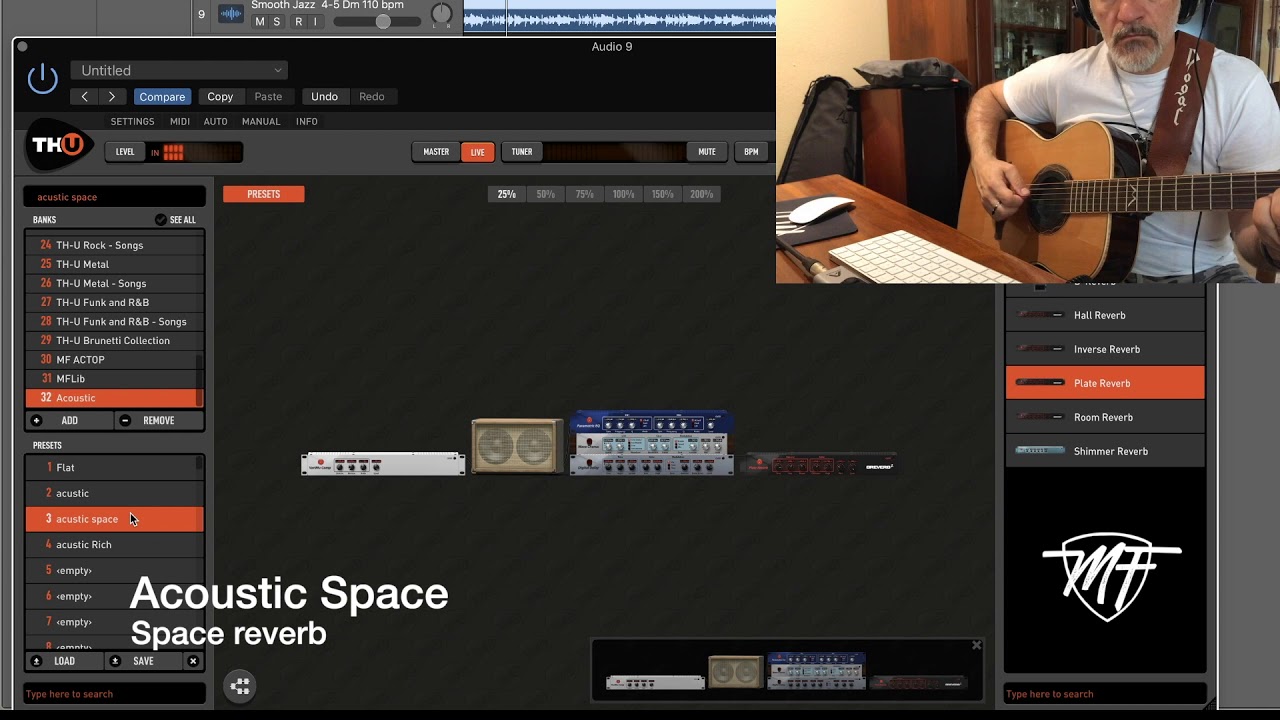Viewport: 1280px width, 720px height.
Task: Toggle the LIVE mode button
Action: pos(478,152)
